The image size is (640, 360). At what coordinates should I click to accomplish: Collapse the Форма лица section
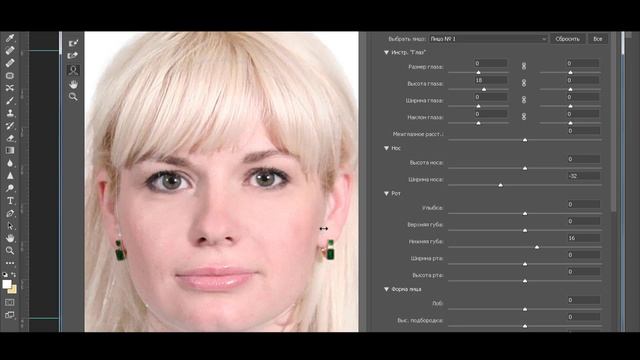[386, 289]
